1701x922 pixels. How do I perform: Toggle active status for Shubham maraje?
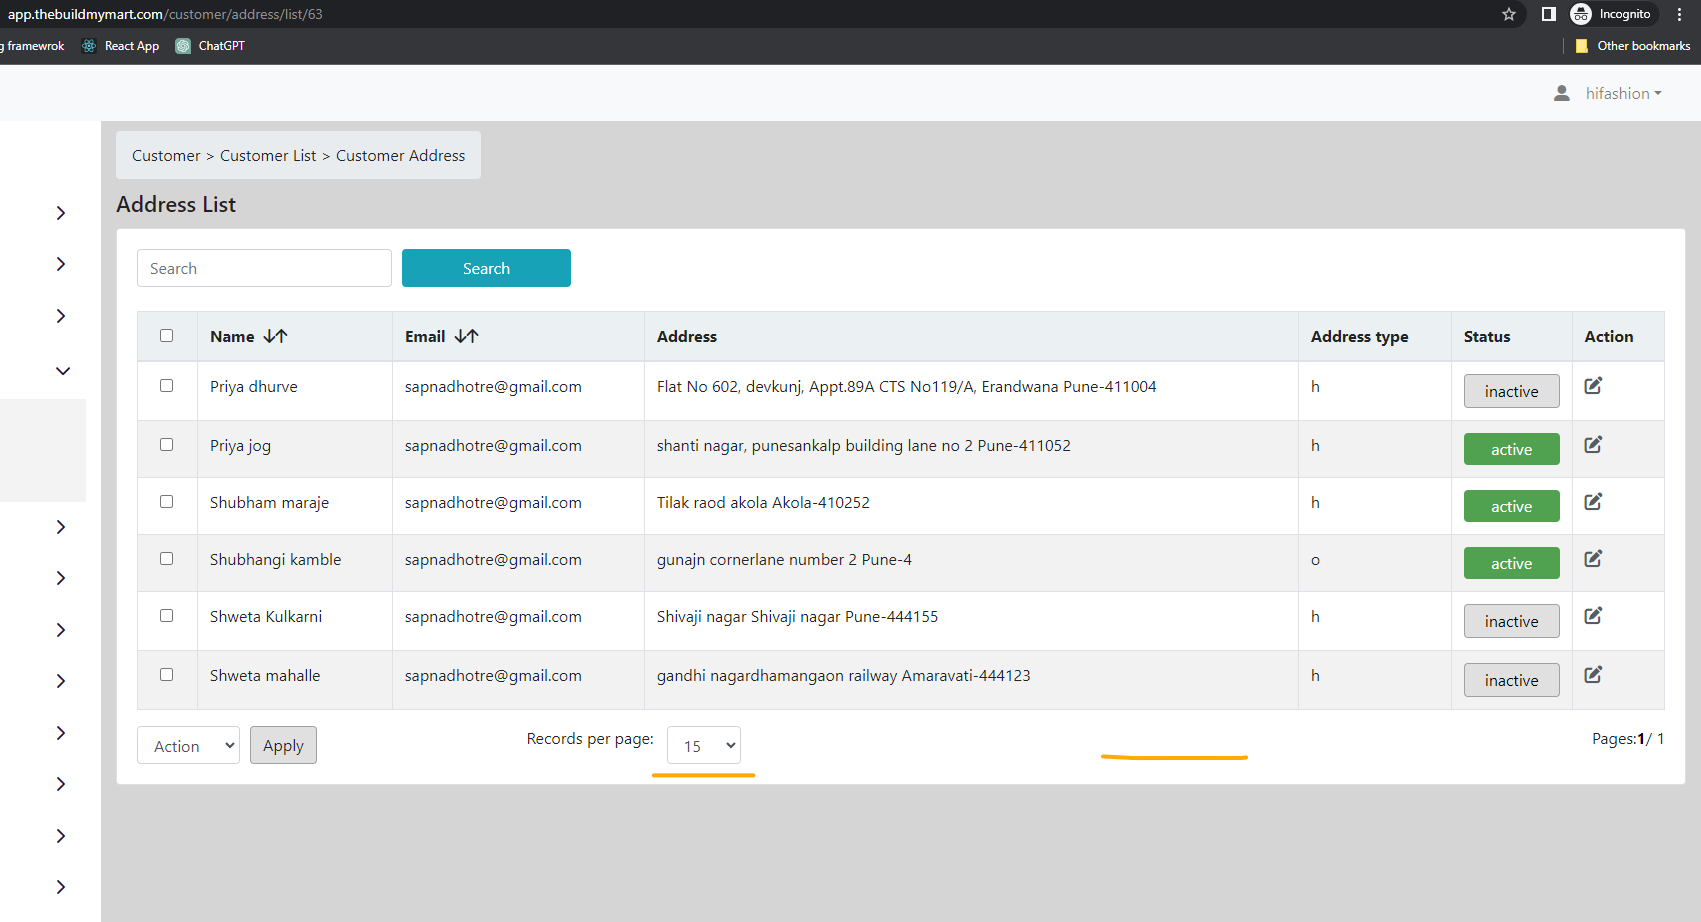[x=1511, y=506]
